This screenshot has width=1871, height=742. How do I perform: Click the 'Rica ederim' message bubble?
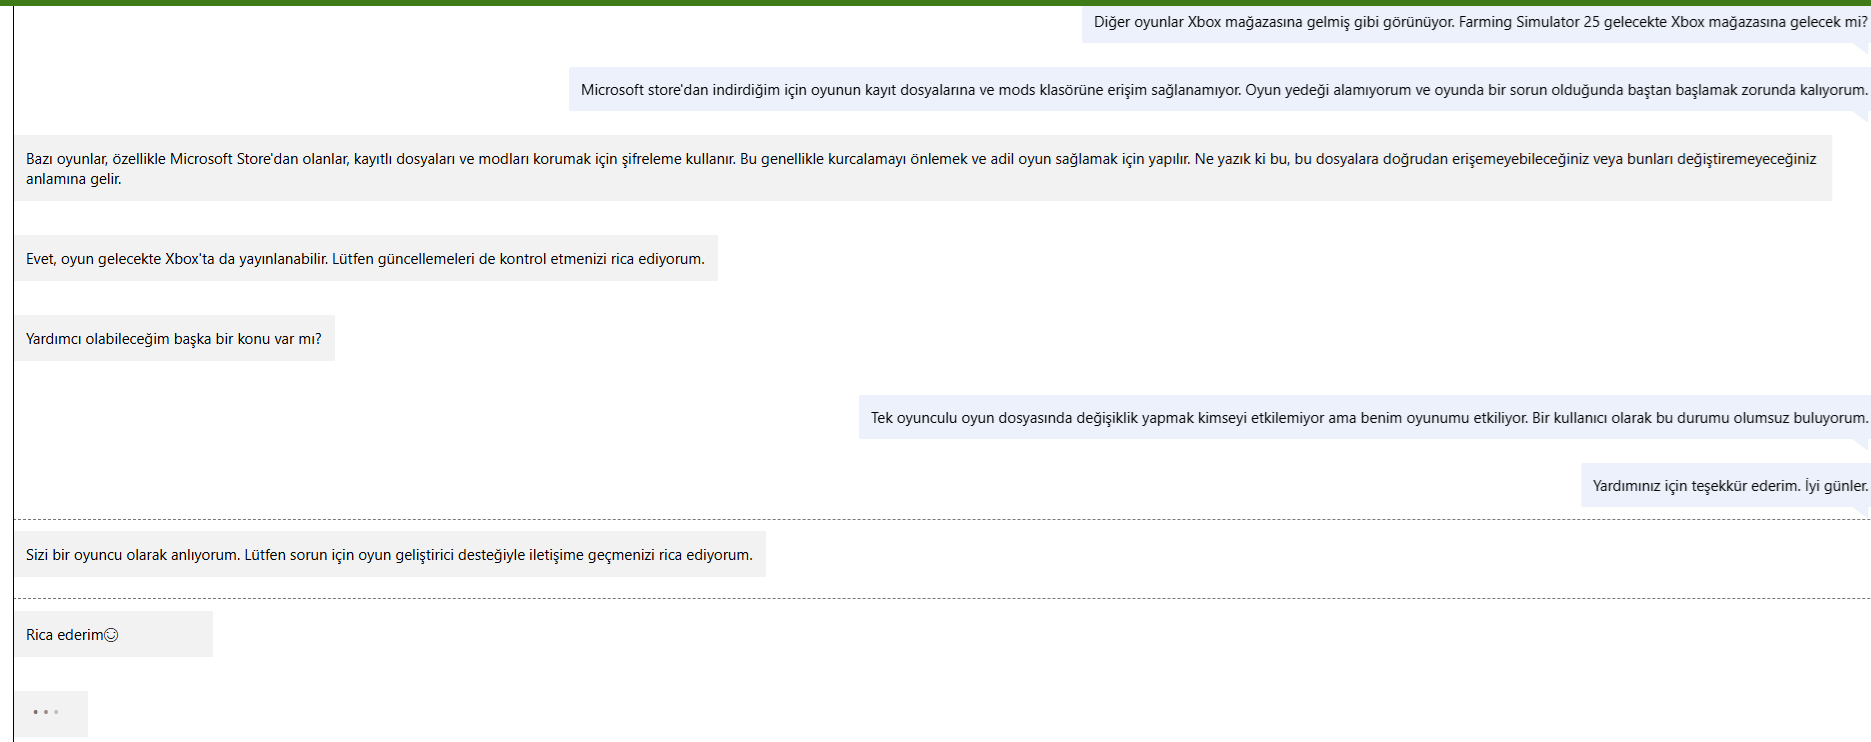point(113,634)
